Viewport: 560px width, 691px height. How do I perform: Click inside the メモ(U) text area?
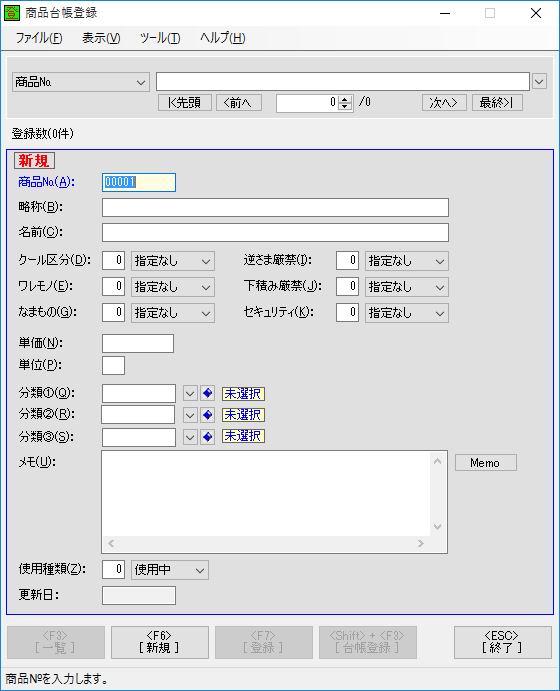tap(266, 494)
